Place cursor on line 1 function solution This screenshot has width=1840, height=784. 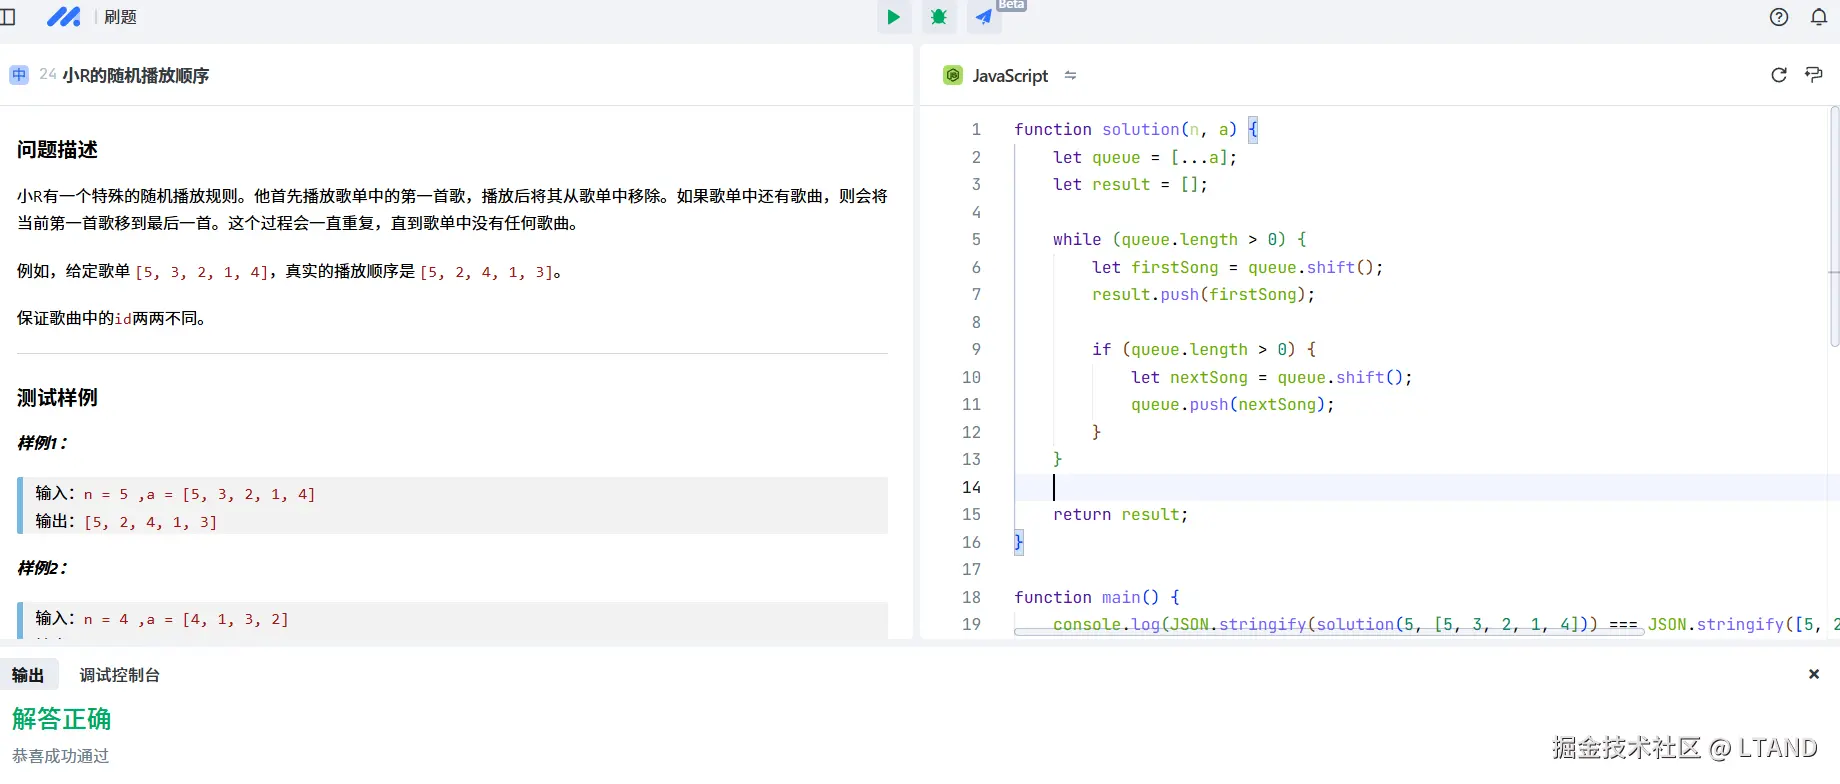pyautogui.click(x=1135, y=129)
